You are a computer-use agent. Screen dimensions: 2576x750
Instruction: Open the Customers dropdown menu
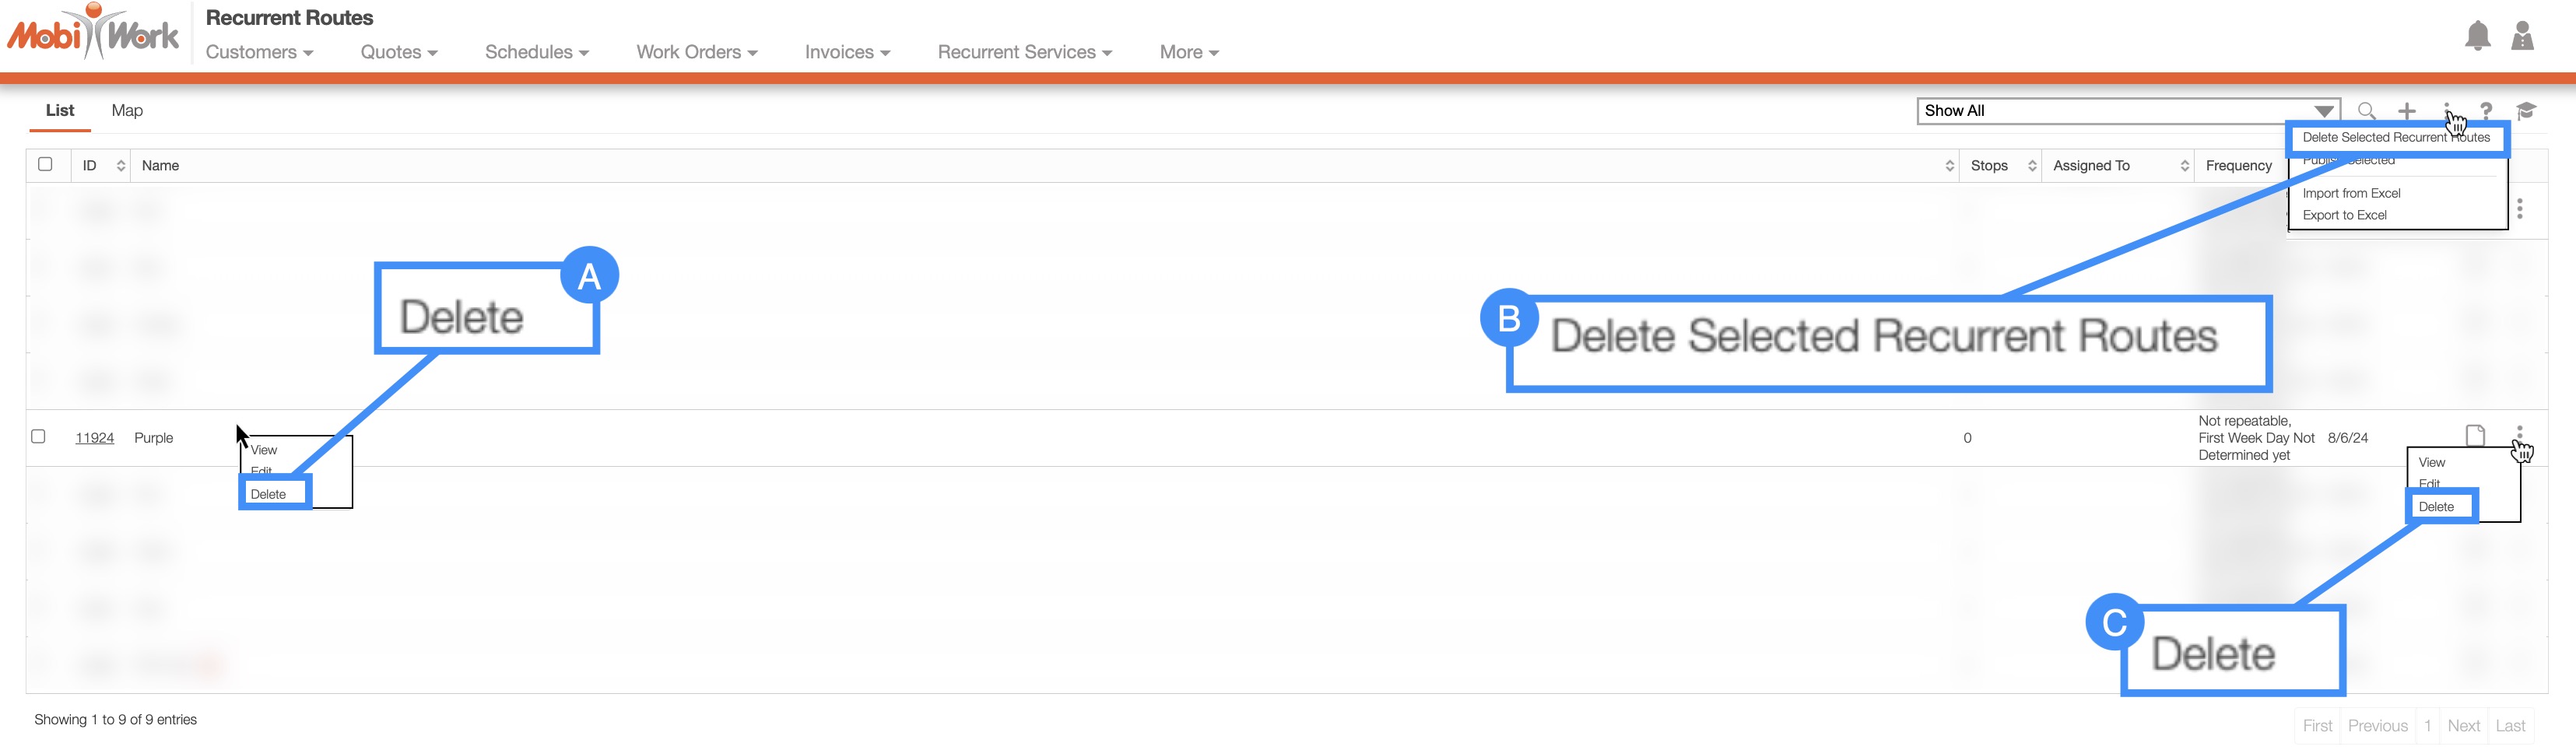pyautogui.click(x=259, y=52)
